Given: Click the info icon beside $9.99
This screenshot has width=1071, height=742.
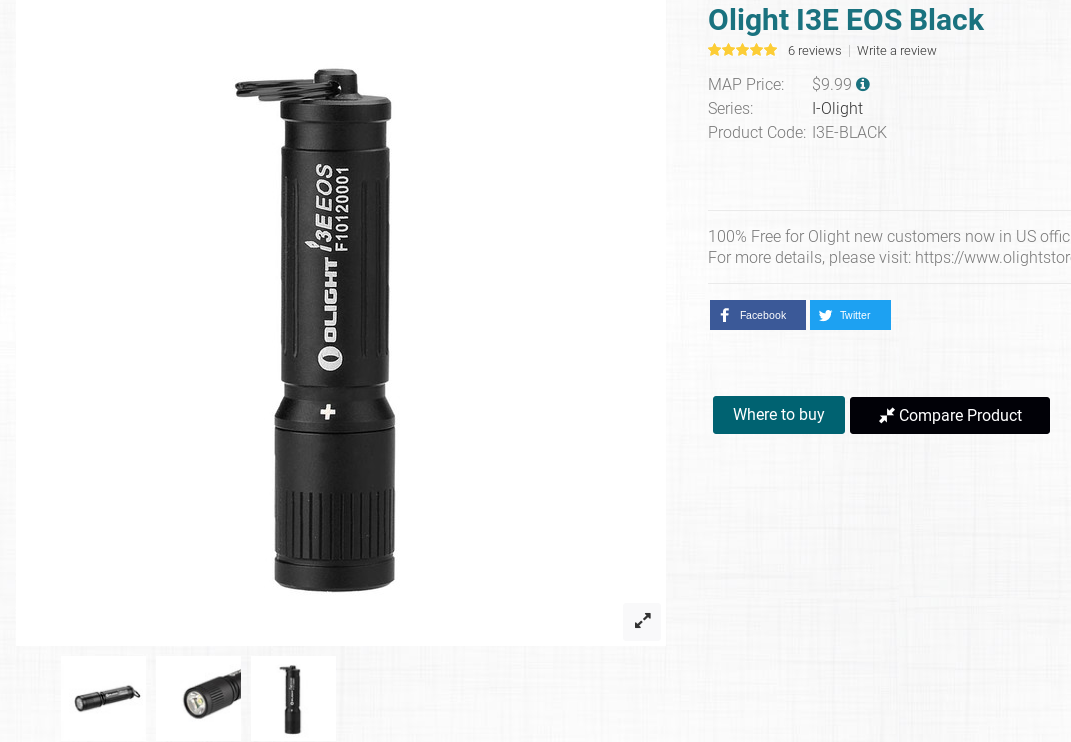Looking at the screenshot, I should pyautogui.click(x=863, y=84).
